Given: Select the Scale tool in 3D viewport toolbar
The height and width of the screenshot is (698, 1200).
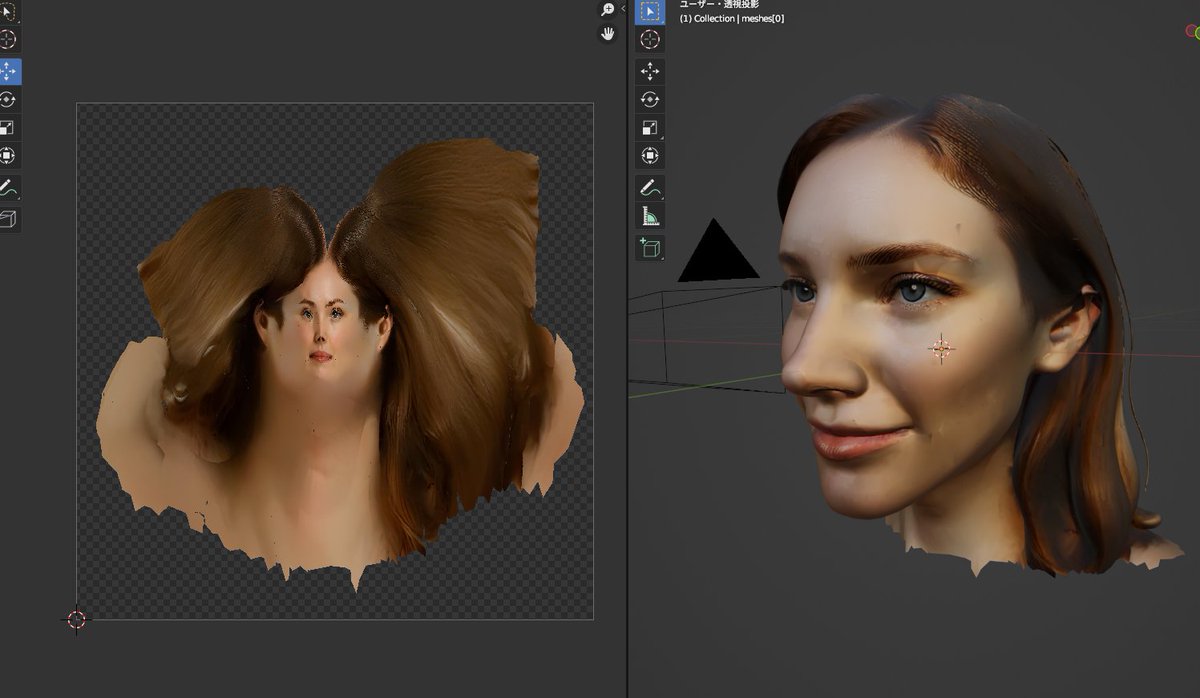Looking at the screenshot, I should coord(650,127).
